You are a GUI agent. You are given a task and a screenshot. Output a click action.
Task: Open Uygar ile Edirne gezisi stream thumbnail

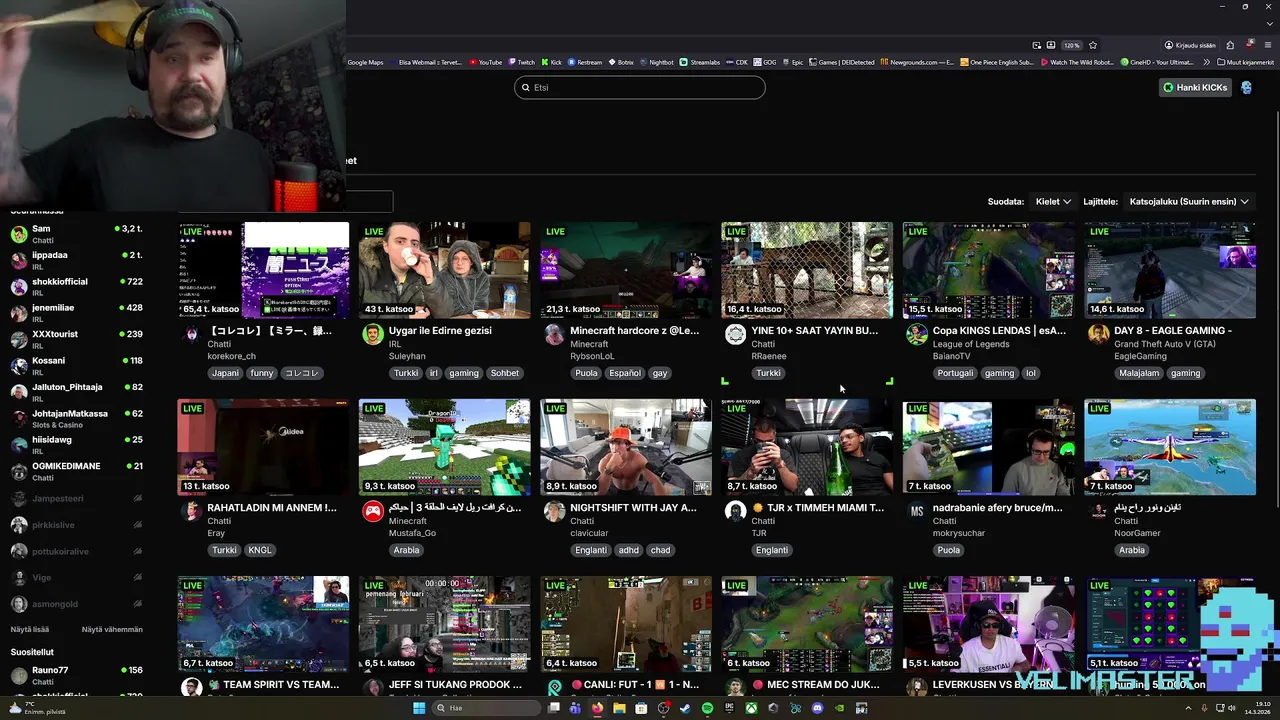click(445, 270)
